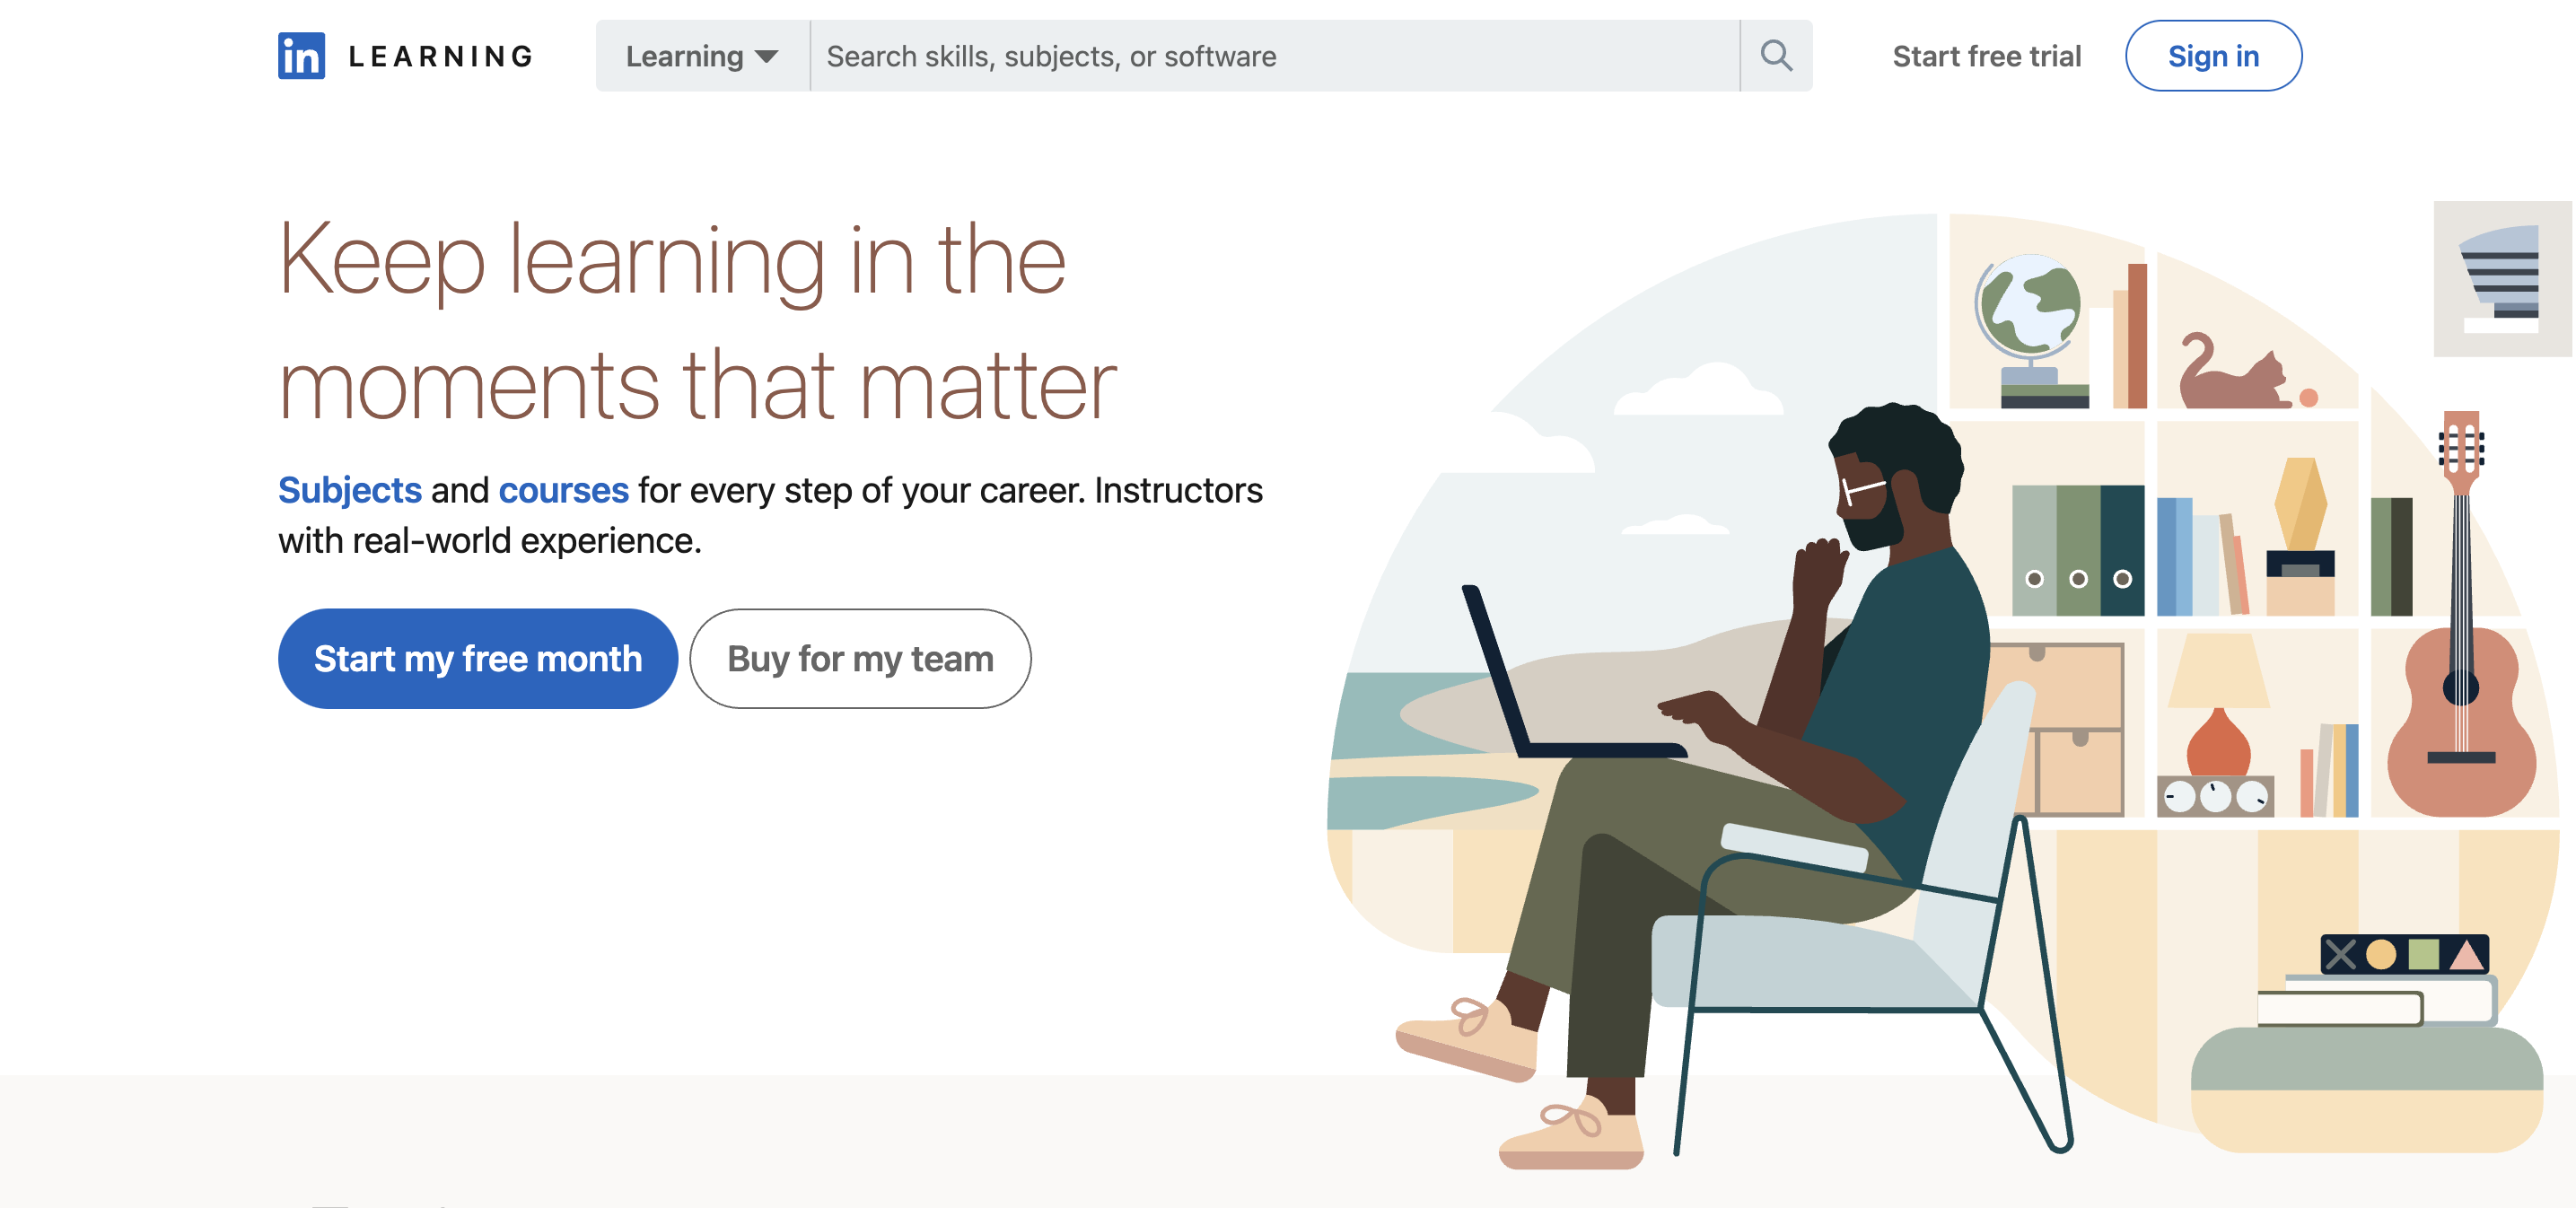Click the small thumbnail image at top right

(2502, 279)
